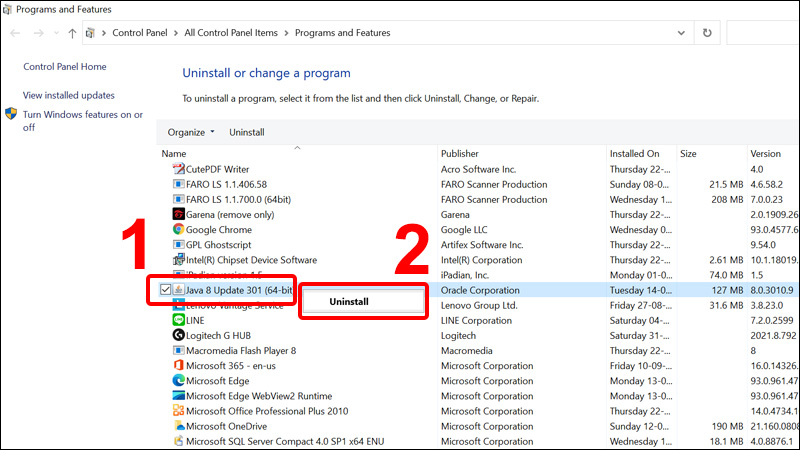Open Turn Windows features on or off

83,121
